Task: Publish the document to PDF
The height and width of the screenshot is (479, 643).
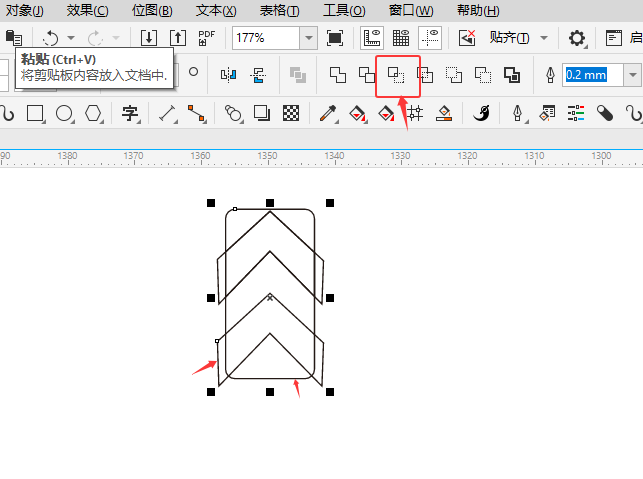Action: point(206,38)
